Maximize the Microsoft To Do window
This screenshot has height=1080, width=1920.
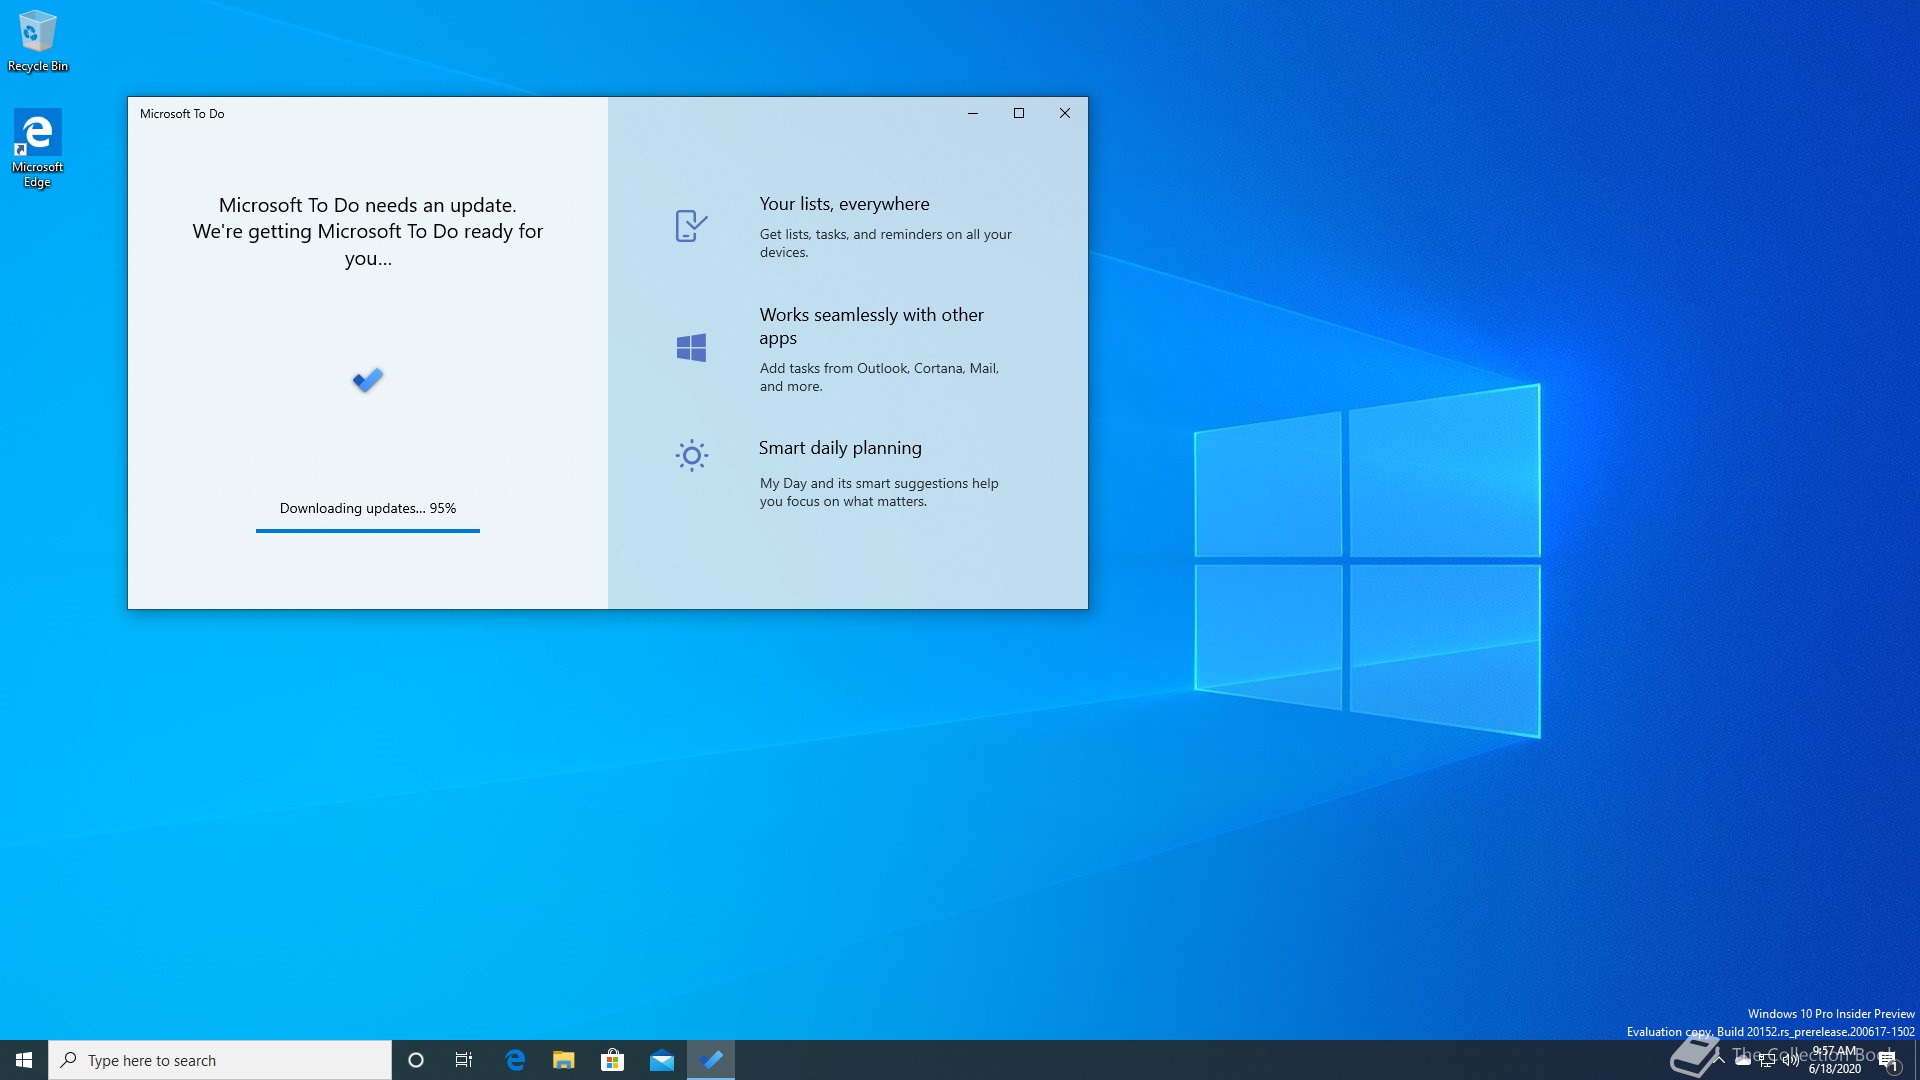(x=1019, y=113)
